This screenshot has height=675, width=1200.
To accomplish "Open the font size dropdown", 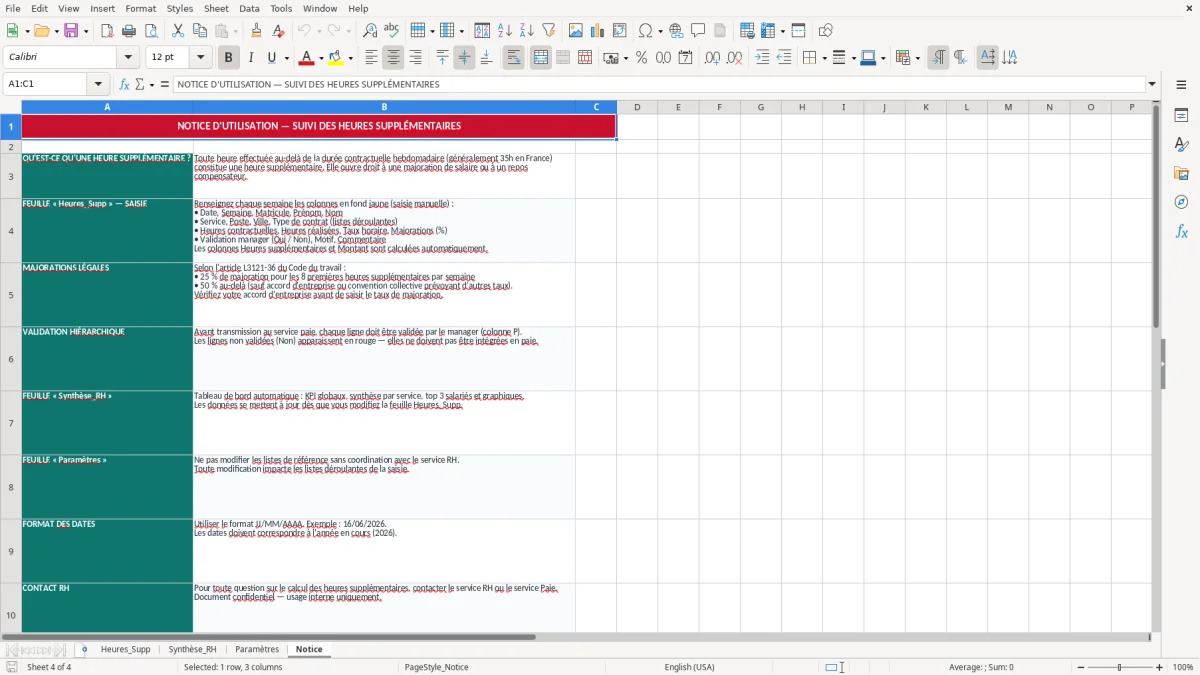I will point(200,58).
